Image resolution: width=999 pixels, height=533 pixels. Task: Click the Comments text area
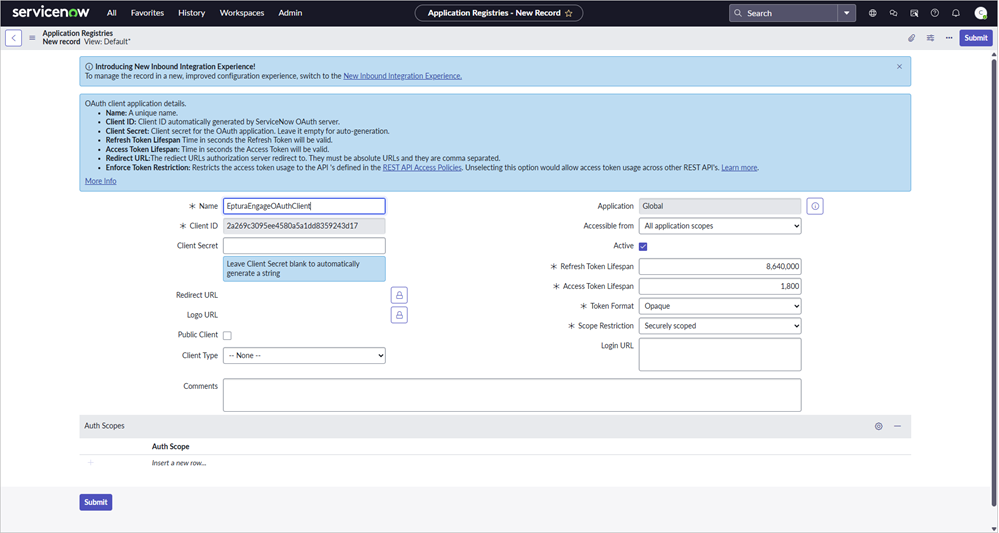[512, 395]
